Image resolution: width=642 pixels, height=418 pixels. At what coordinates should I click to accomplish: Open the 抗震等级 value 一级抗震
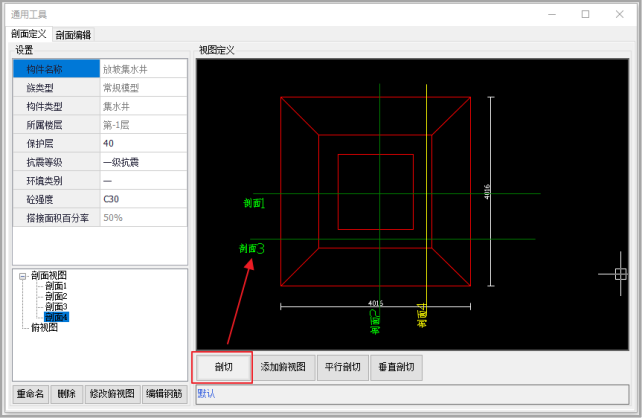[143, 162]
